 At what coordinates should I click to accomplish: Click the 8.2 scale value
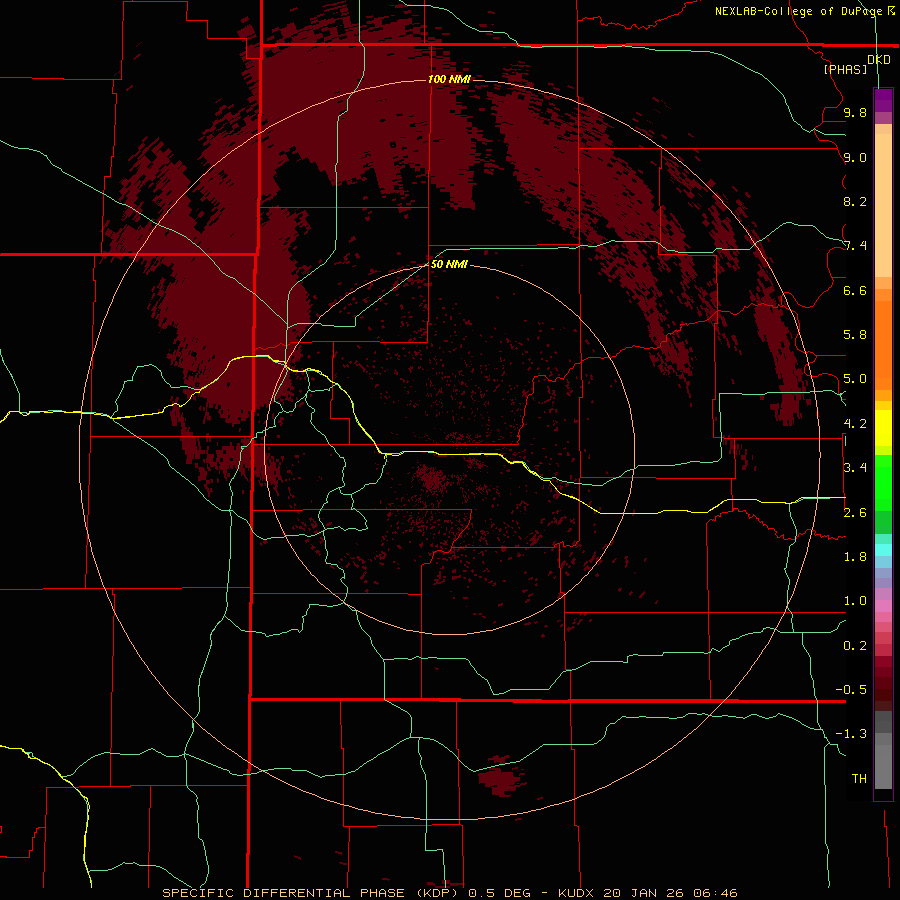click(855, 201)
